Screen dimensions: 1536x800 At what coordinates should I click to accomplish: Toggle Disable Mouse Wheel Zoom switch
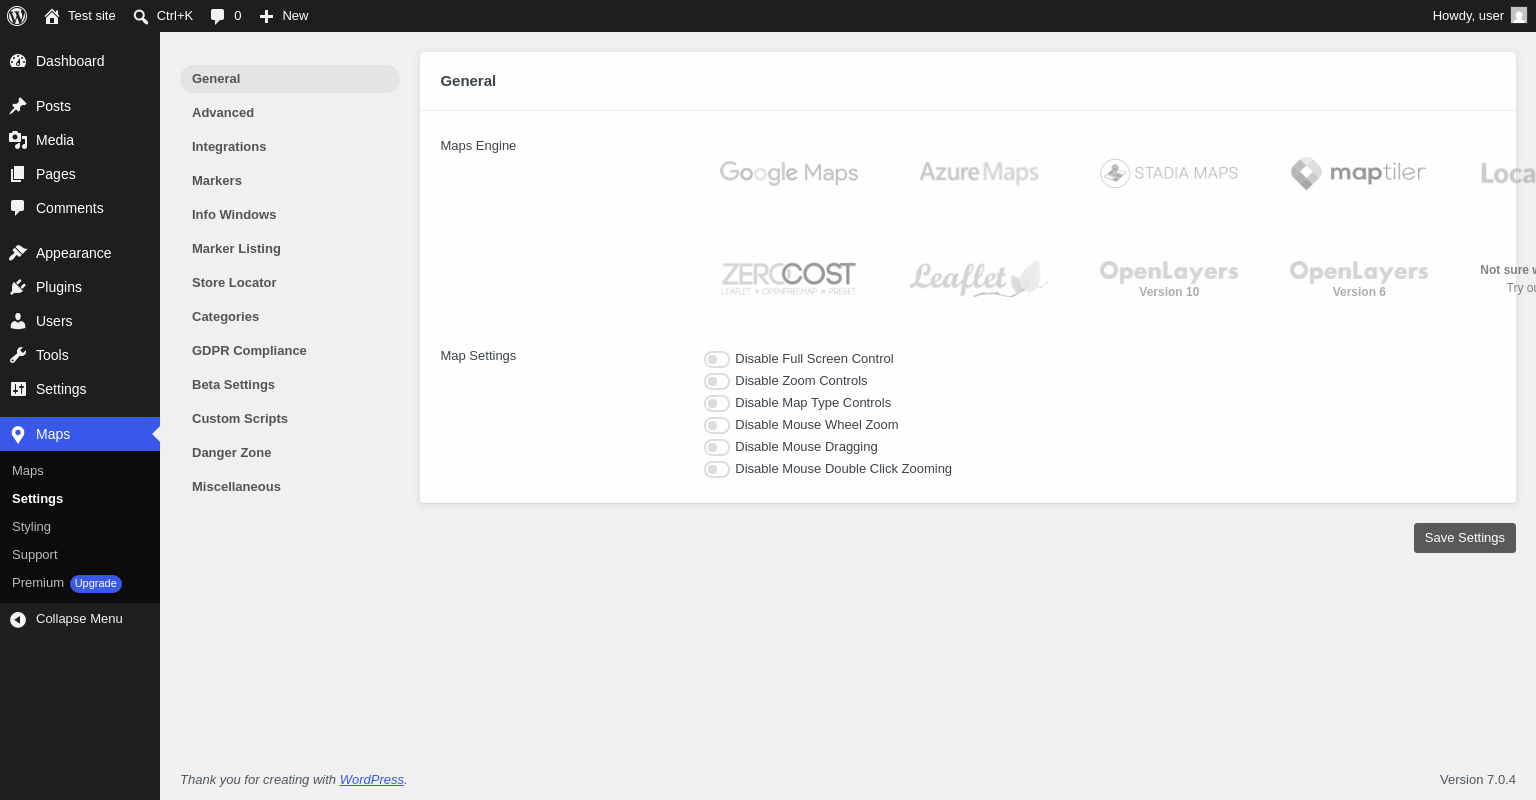click(x=717, y=425)
